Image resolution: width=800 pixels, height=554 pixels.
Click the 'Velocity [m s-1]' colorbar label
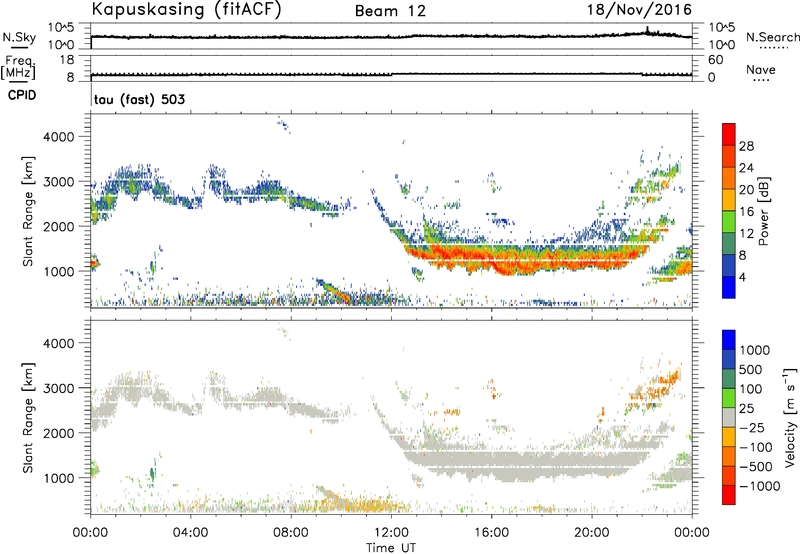[x=790, y=417]
